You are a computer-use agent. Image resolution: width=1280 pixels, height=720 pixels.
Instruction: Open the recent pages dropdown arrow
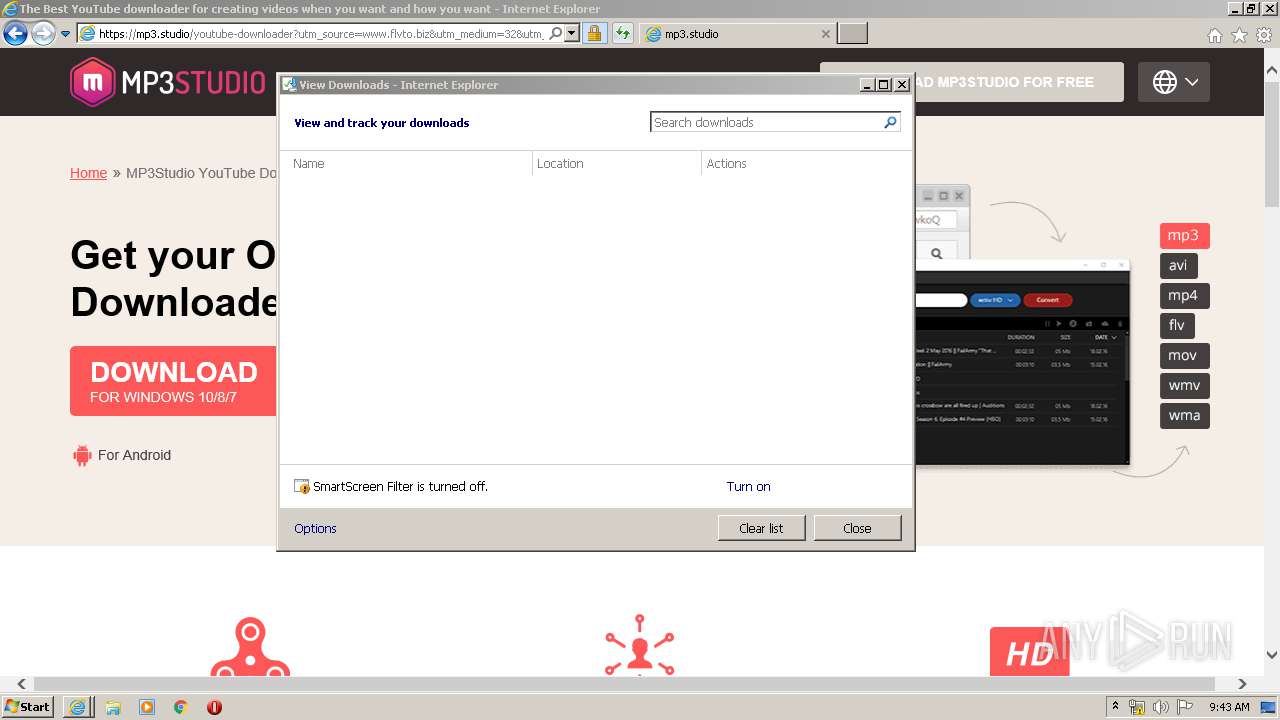click(65, 34)
